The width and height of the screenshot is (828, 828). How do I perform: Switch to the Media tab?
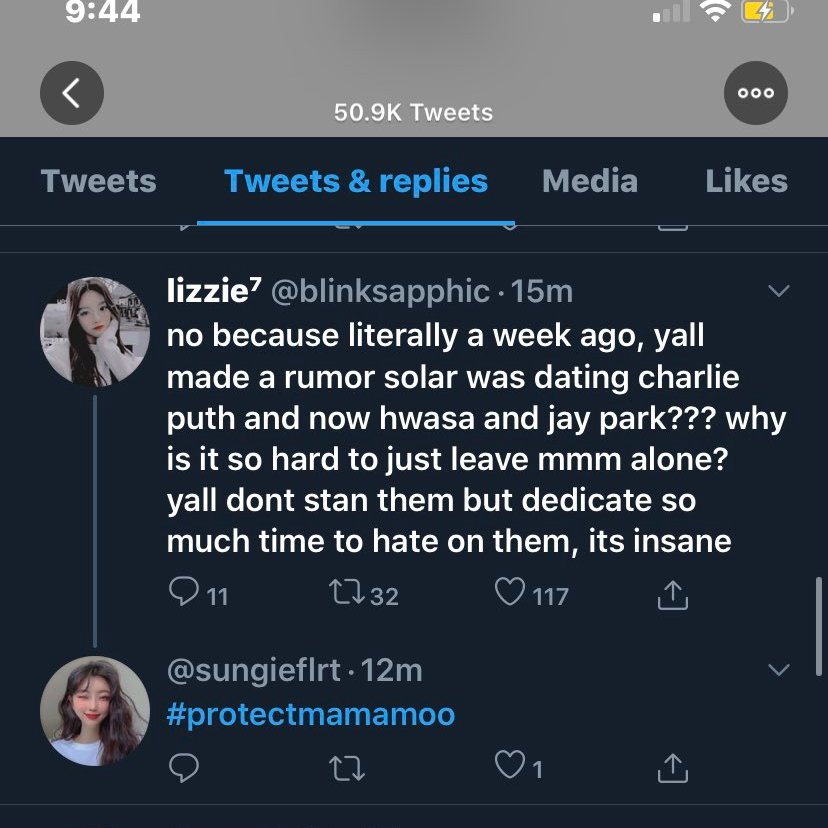tap(589, 181)
